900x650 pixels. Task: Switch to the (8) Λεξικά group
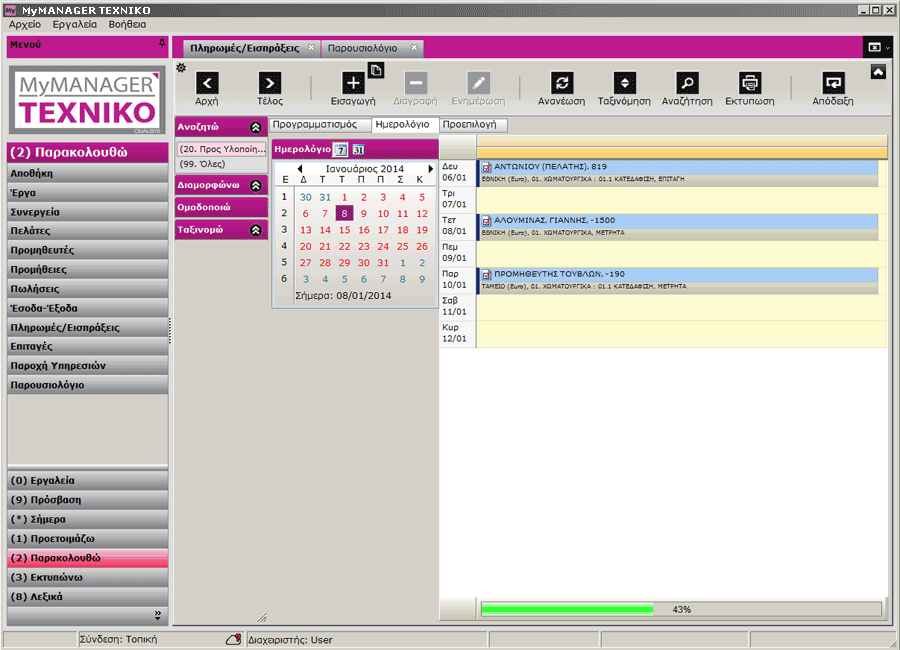pyautogui.click(x=88, y=597)
